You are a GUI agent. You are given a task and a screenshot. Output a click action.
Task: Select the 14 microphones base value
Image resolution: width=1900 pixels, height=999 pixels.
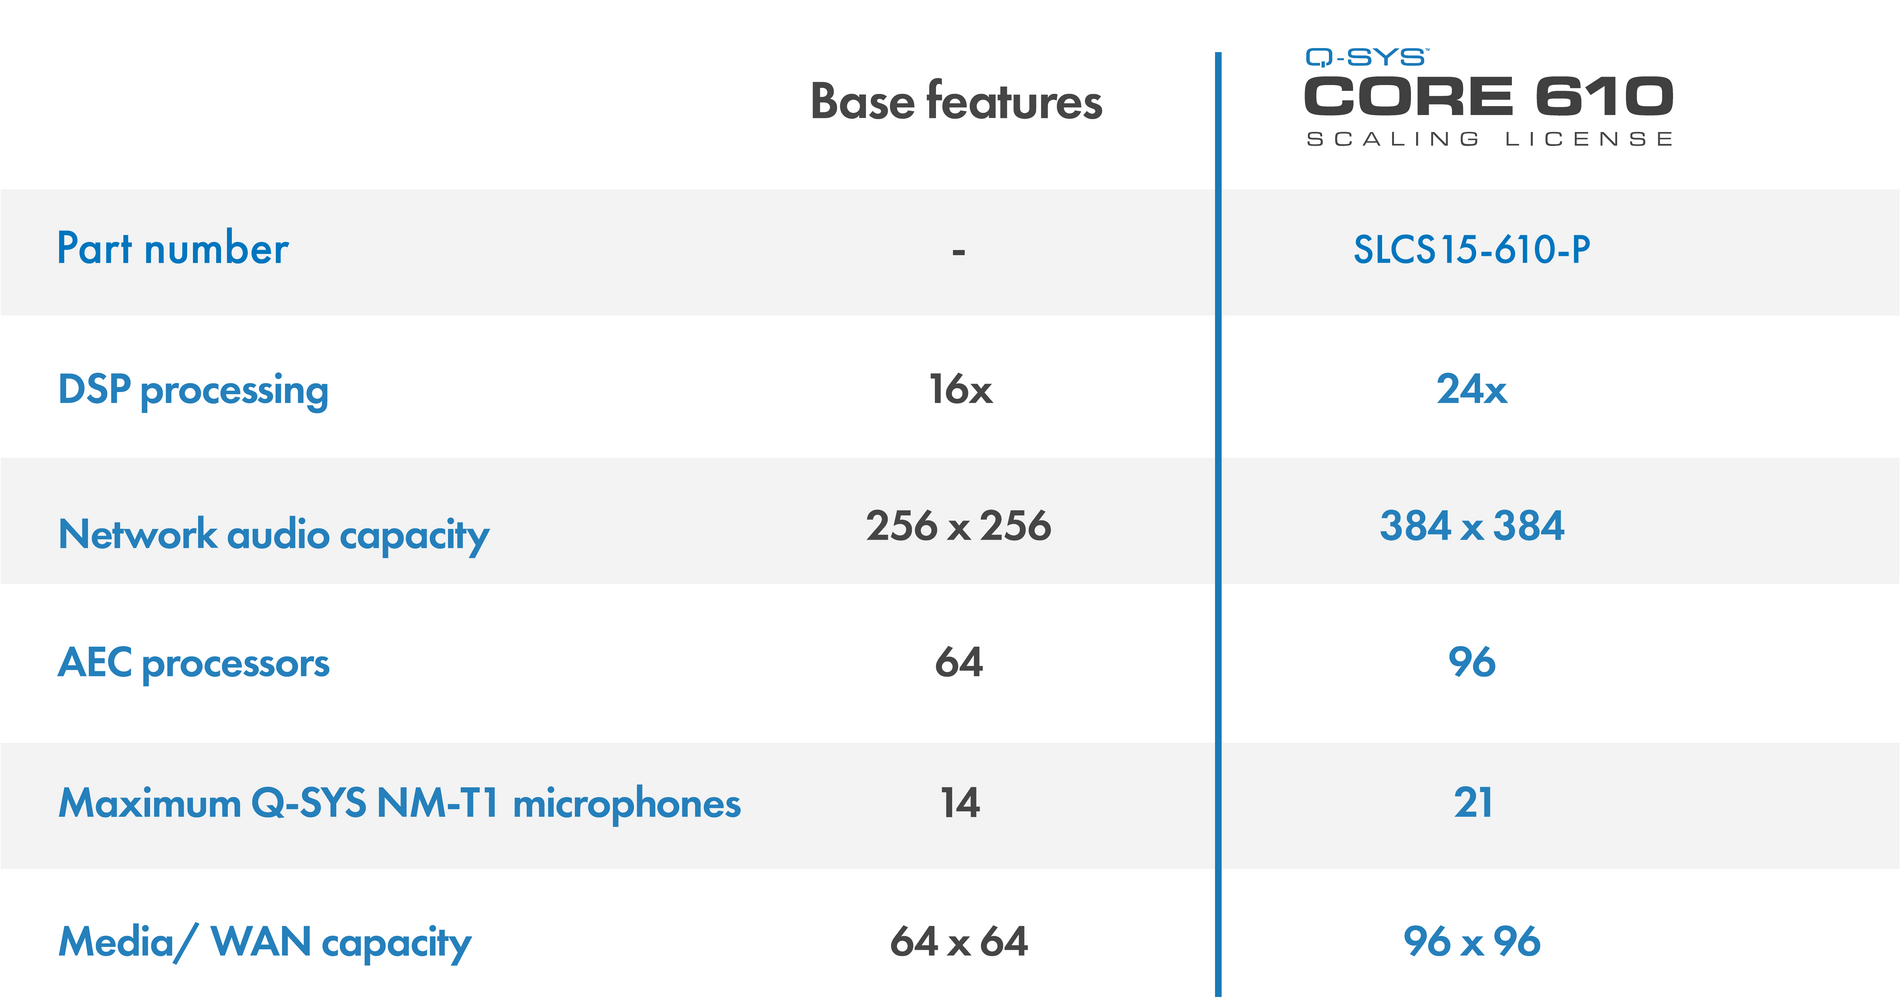(959, 803)
